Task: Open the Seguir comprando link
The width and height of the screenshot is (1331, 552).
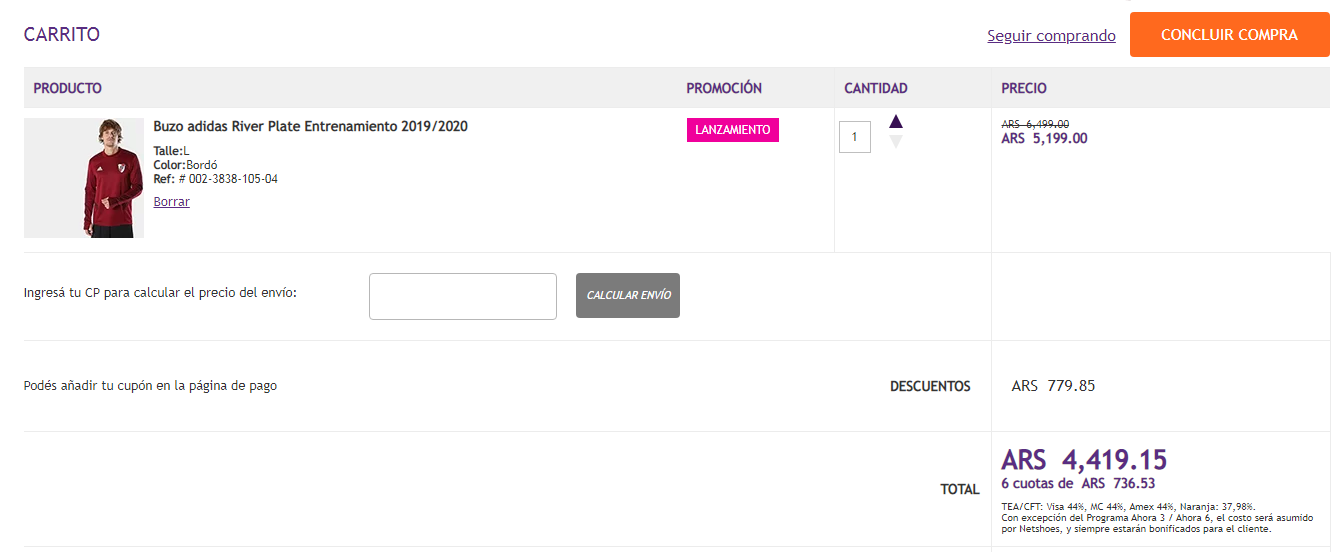Action: [x=1051, y=36]
